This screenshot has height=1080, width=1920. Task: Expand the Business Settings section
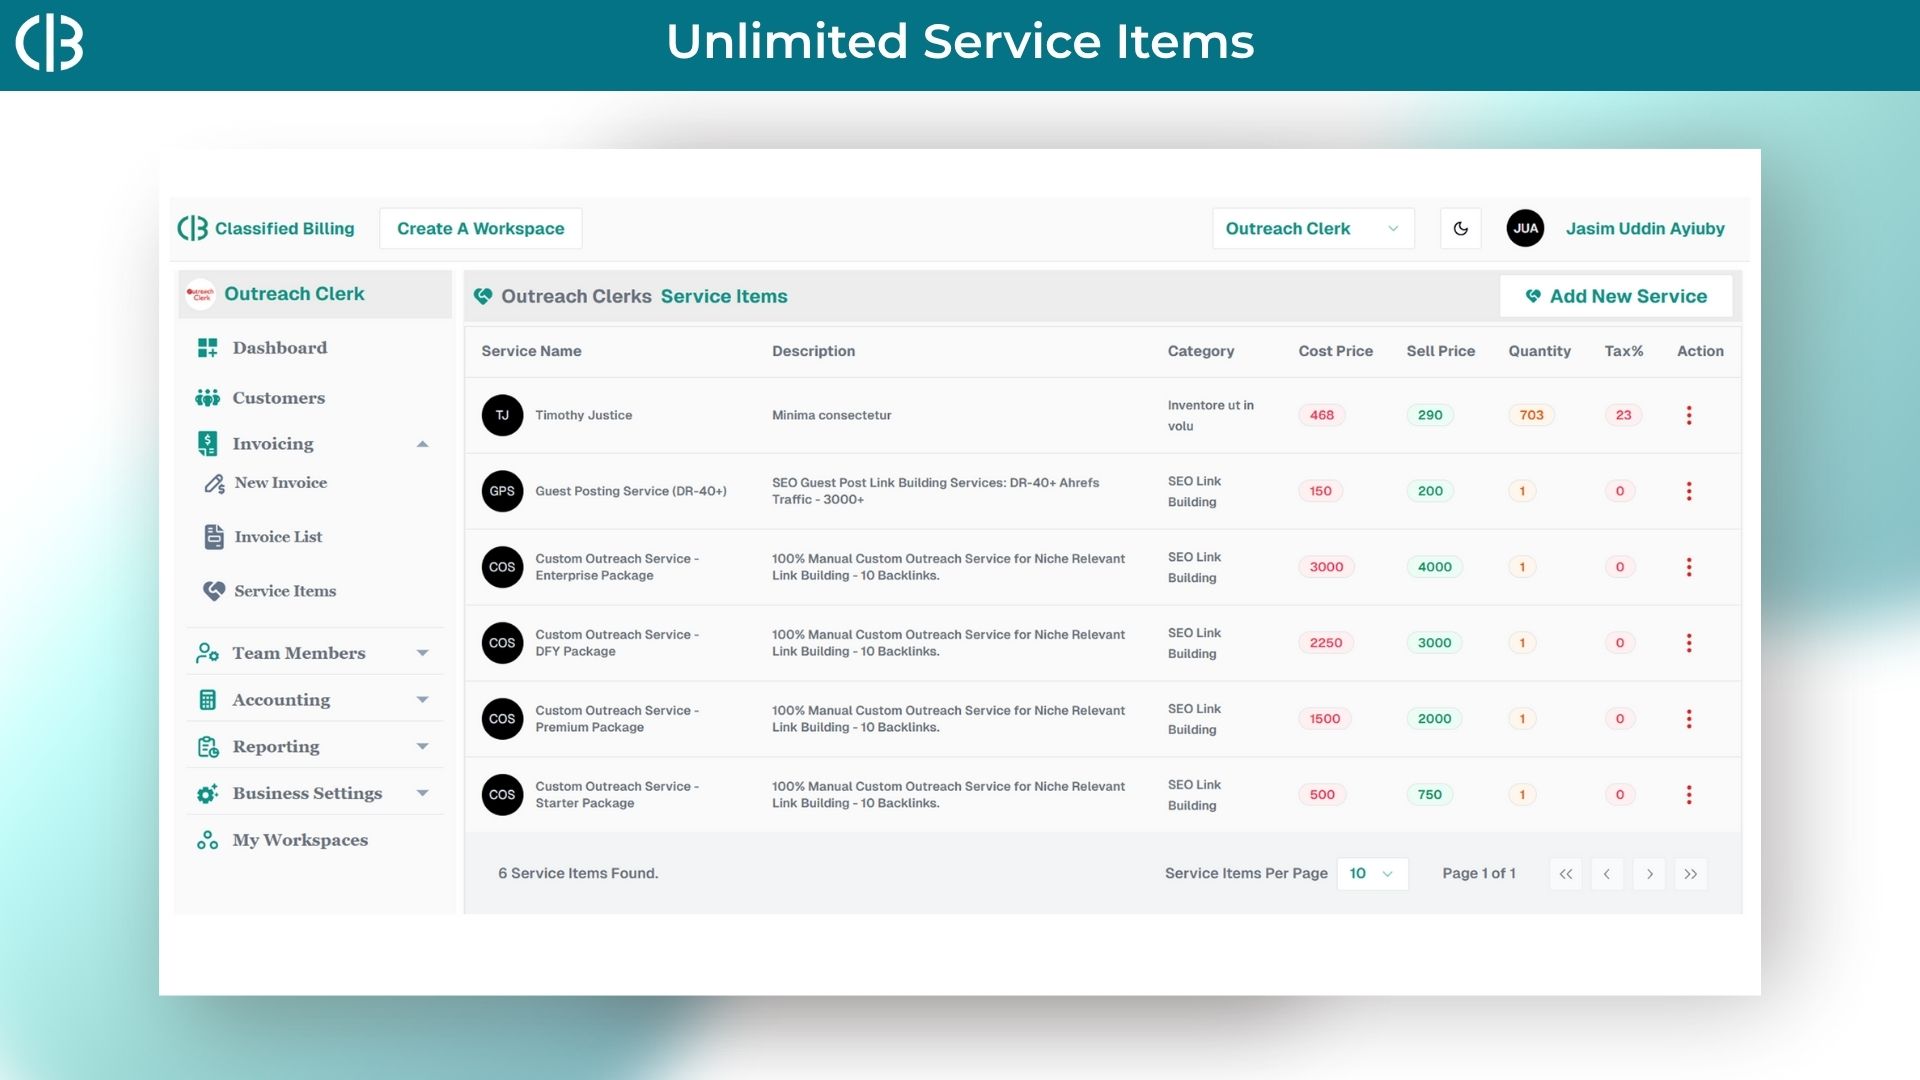coord(422,793)
